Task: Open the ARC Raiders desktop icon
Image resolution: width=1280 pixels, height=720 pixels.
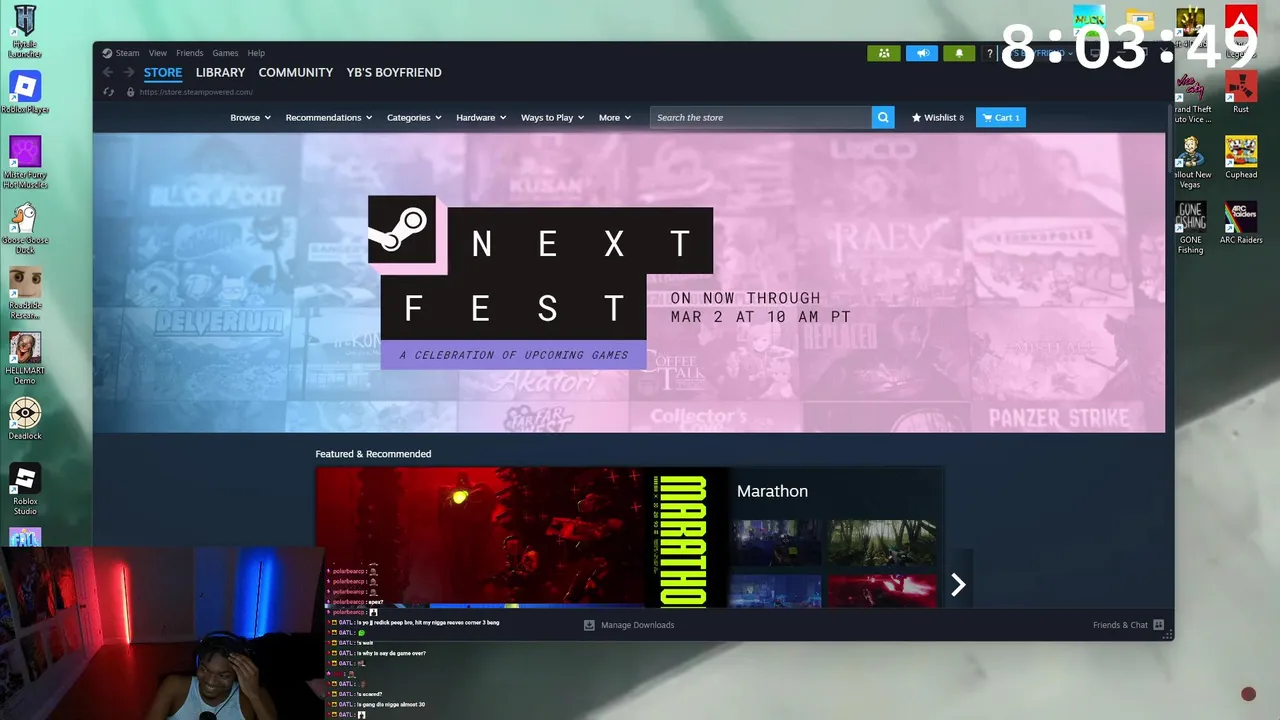Action: click(1241, 222)
